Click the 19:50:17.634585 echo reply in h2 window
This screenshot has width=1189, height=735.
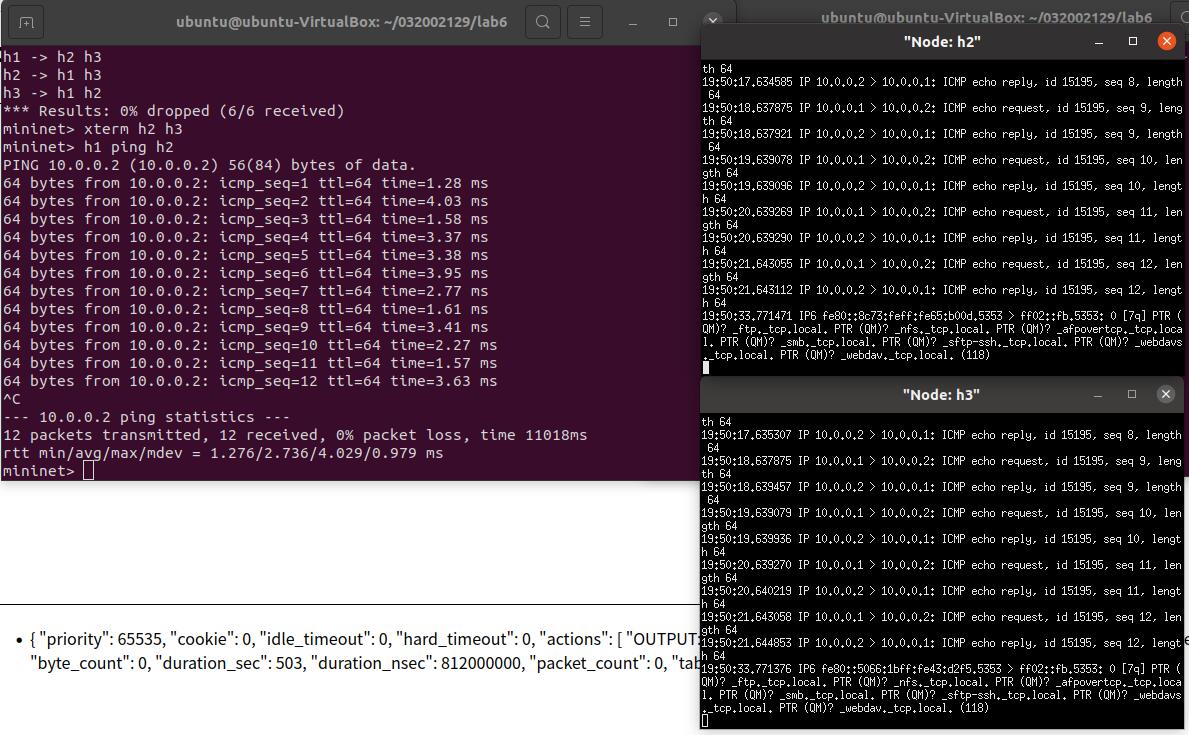click(942, 88)
